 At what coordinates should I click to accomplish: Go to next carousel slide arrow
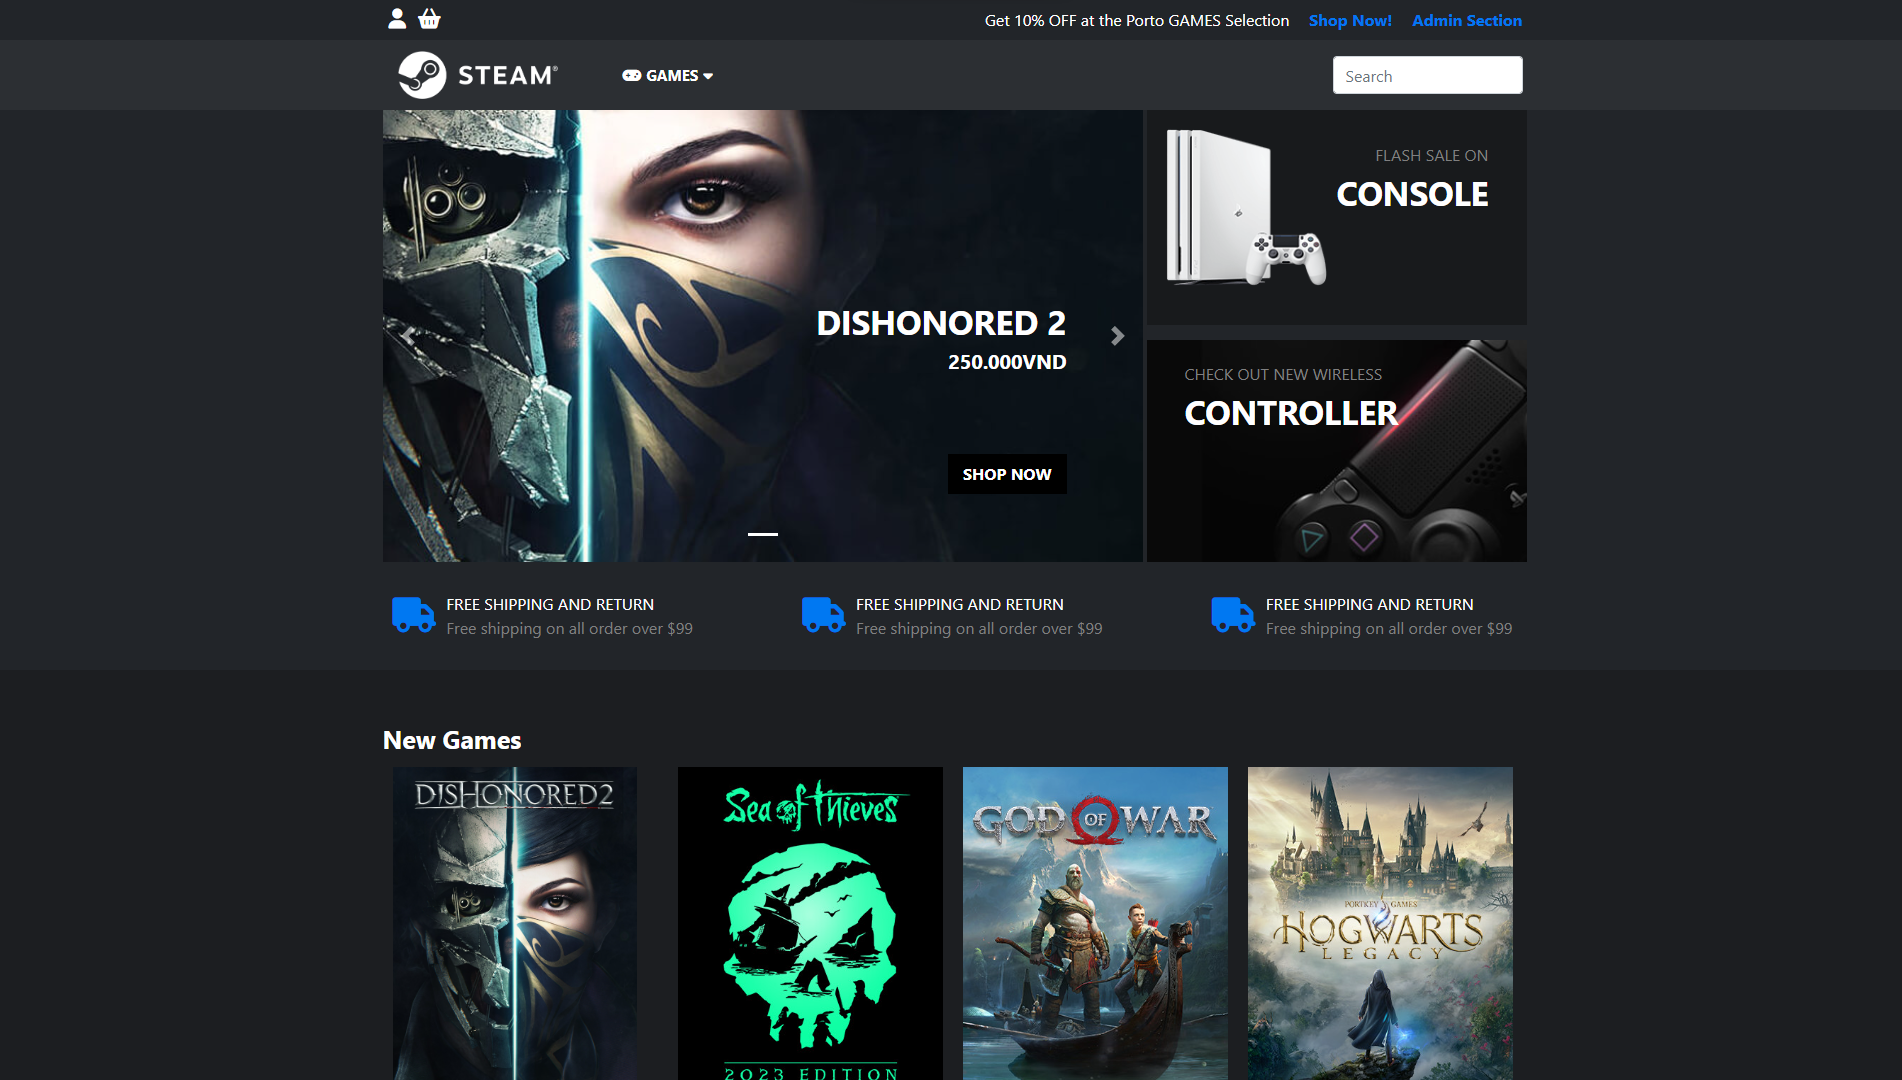pos(1117,336)
